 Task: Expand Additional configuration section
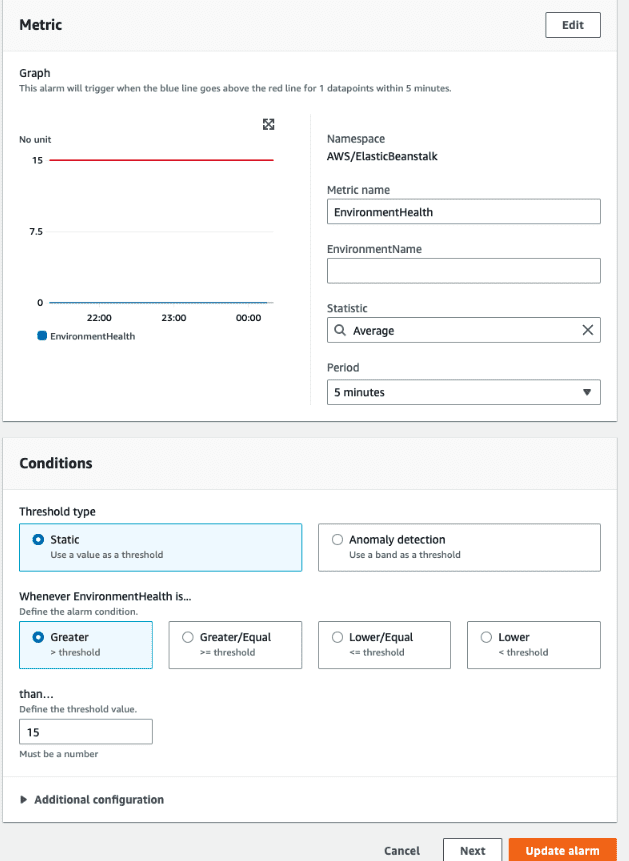[92, 800]
